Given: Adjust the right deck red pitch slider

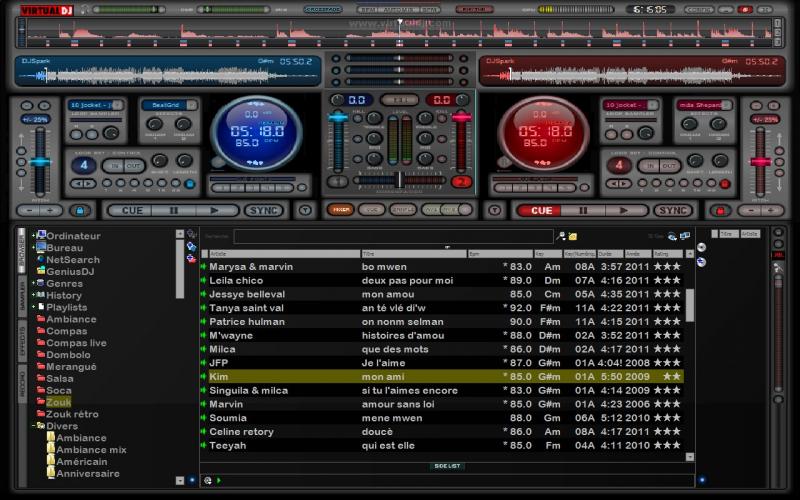Looking at the screenshot, I should click(x=760, y=162).
